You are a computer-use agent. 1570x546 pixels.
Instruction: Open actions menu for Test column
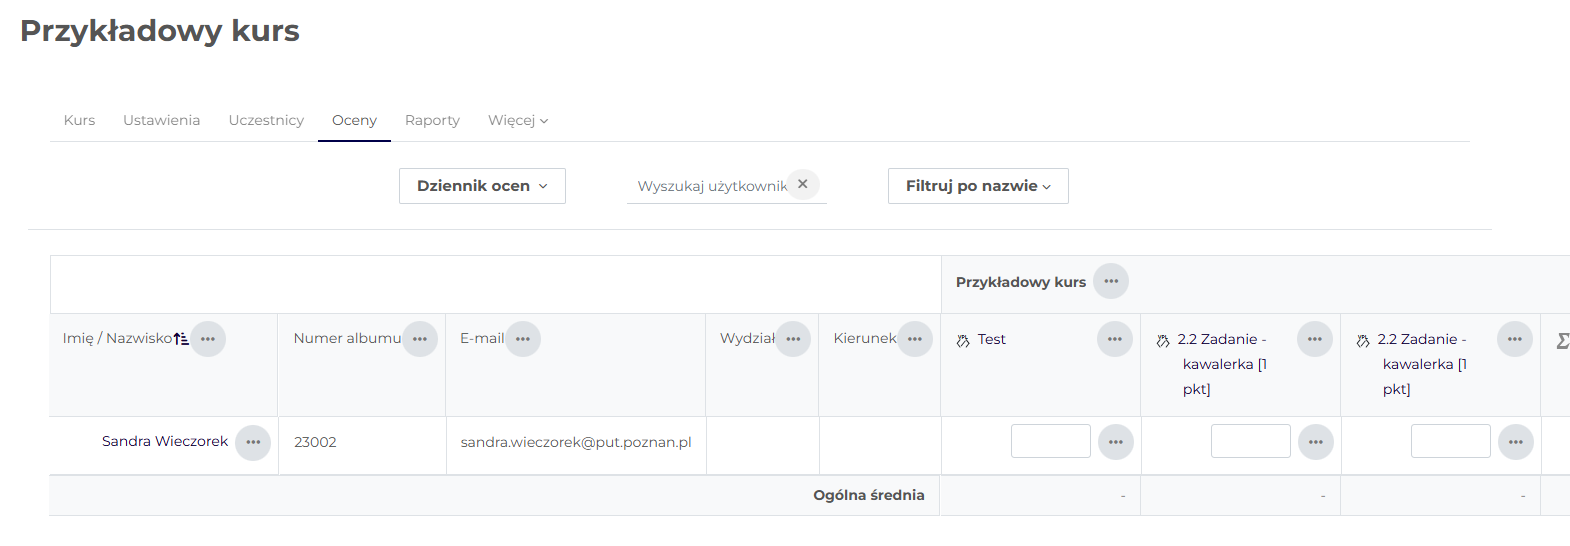(x=1115, y=339)
